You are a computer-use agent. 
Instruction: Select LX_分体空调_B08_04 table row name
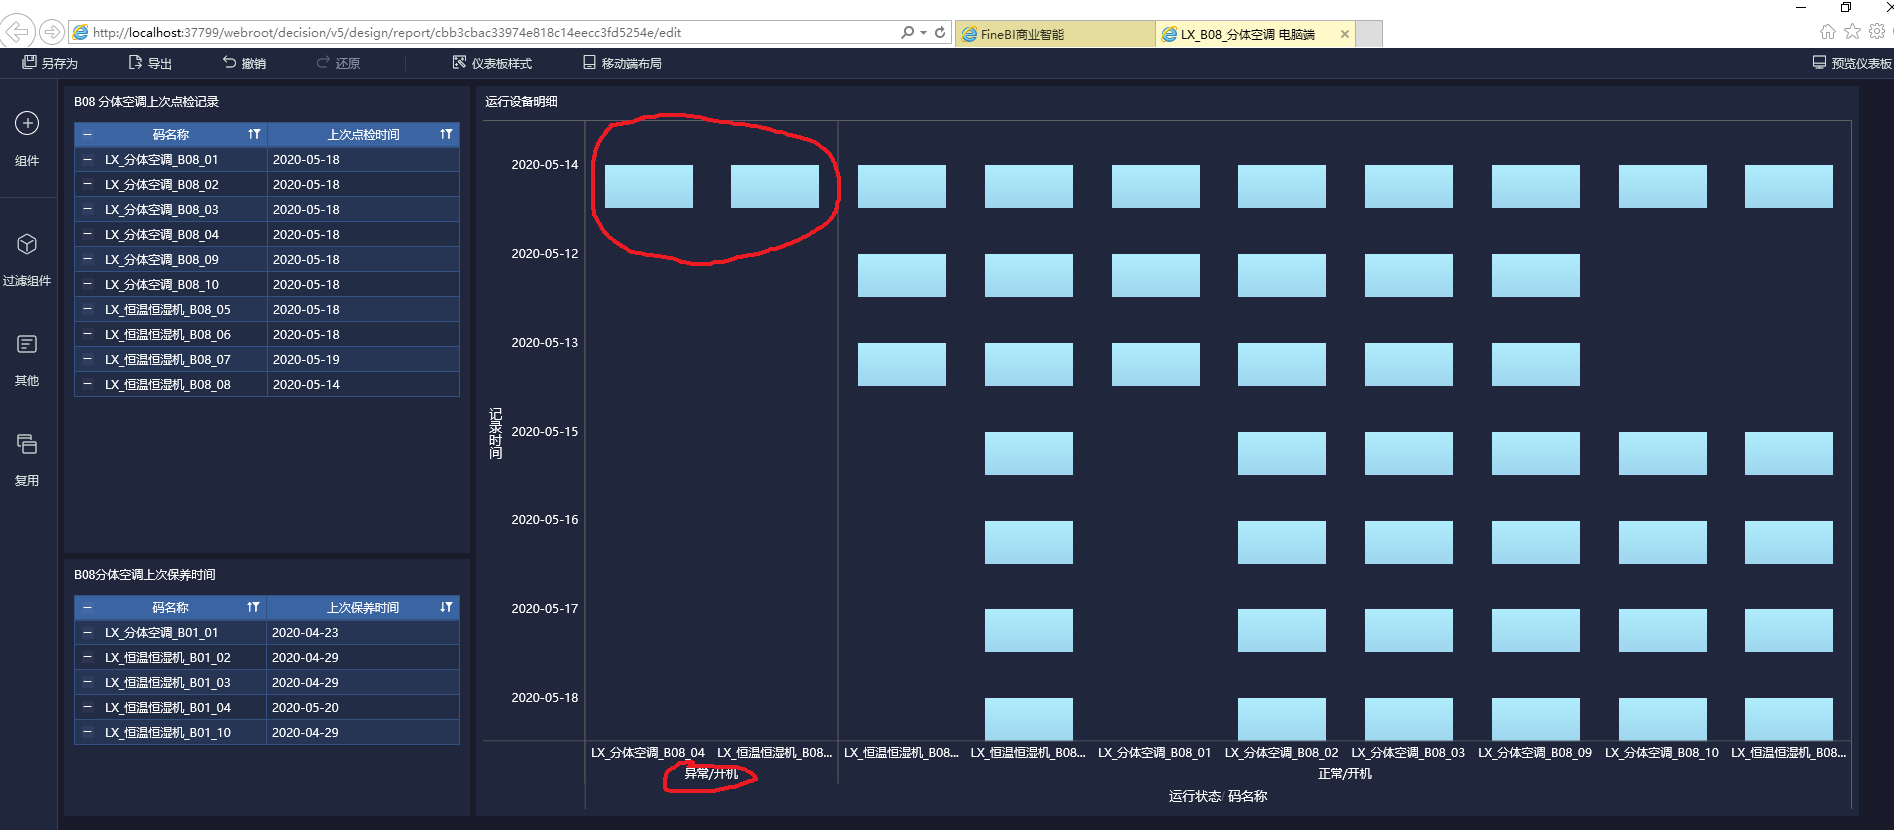pos(162,234)
